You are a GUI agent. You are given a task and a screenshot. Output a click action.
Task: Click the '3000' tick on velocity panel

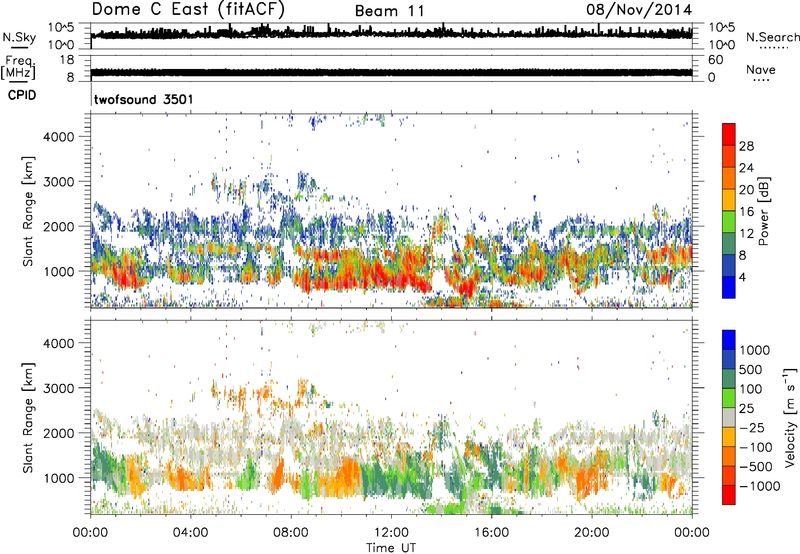coord(59,388)
